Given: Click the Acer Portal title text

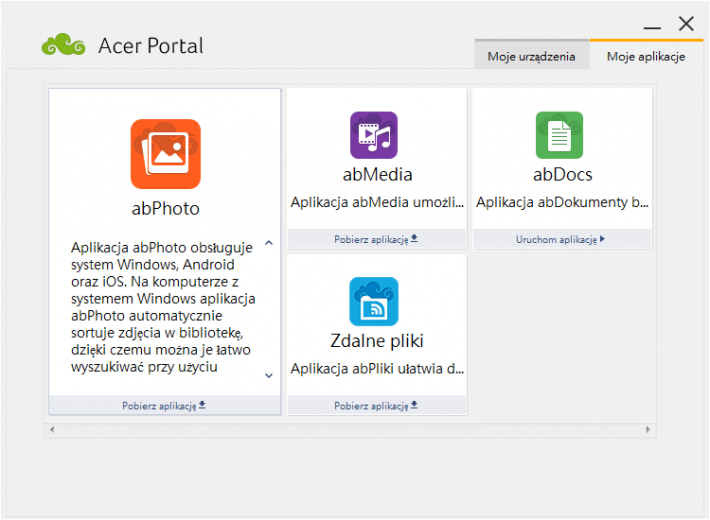Looking at the screenshot, I should coord(151,46).
